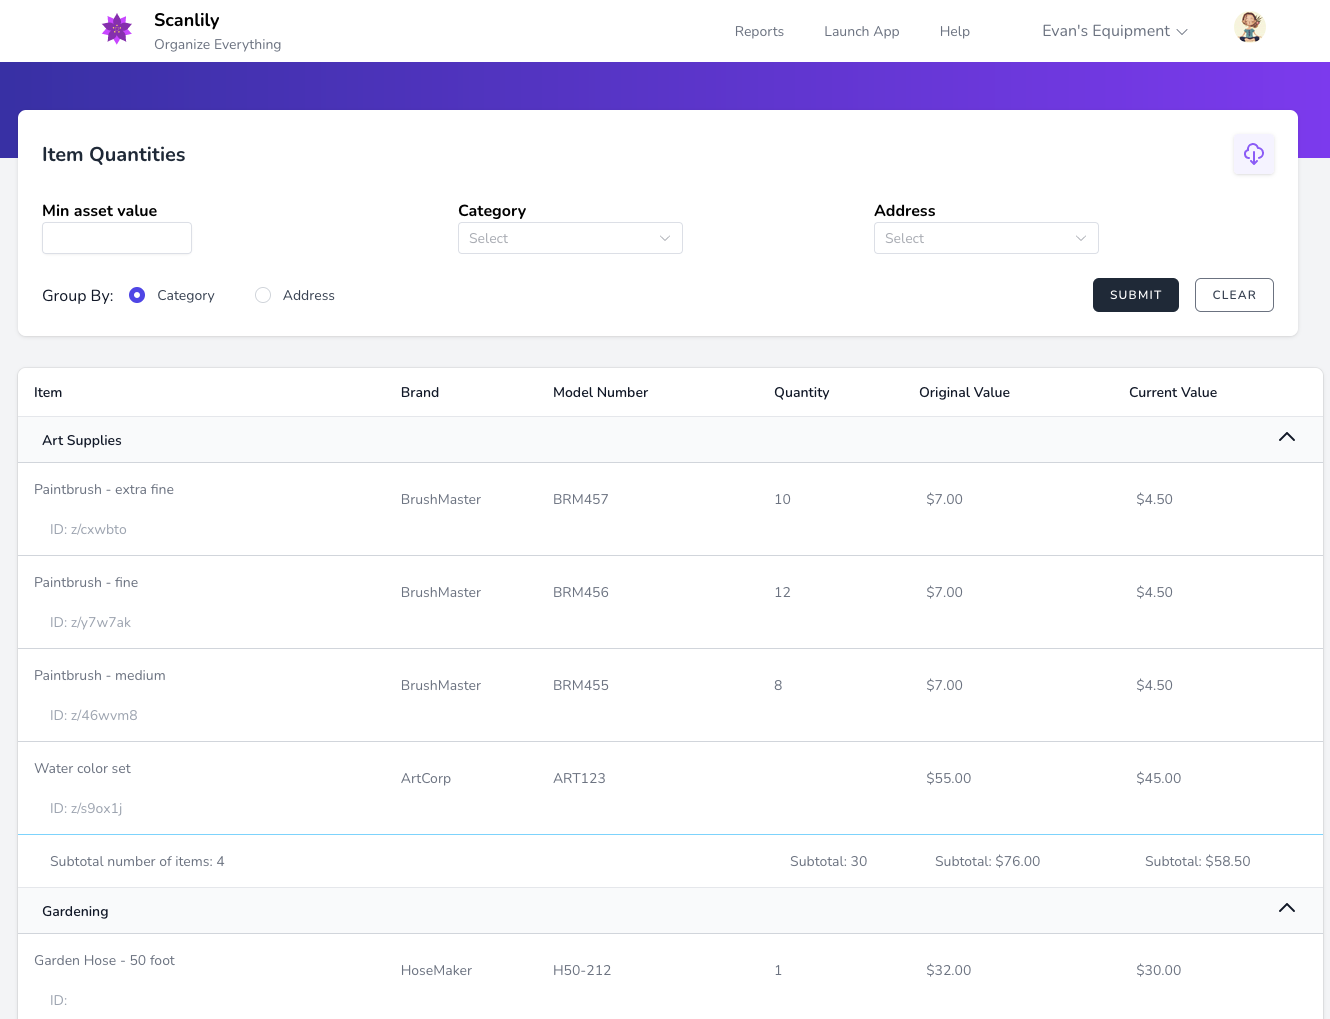The width and height of the screenshot is (1330, 1019).
Task: Select Address radio for Group By
Action: (263, 295)
